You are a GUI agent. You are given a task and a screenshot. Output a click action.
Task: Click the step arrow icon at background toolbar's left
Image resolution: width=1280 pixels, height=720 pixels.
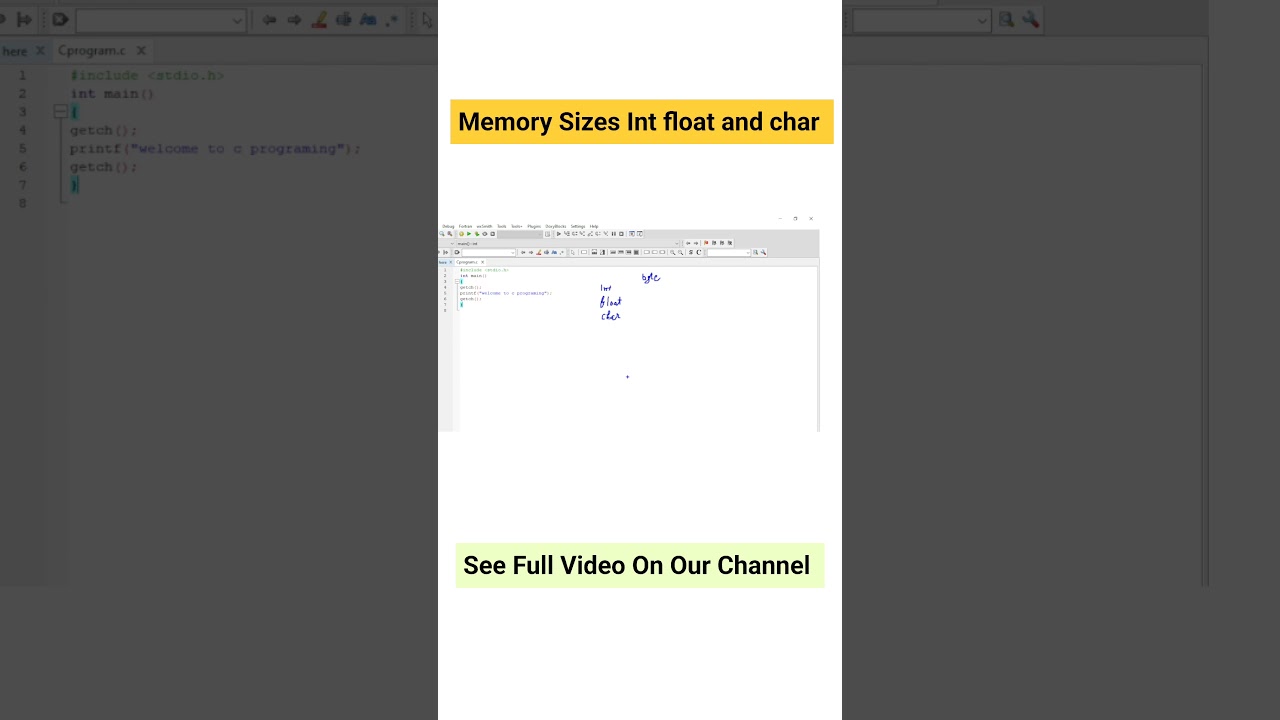(x=24, y=19)
